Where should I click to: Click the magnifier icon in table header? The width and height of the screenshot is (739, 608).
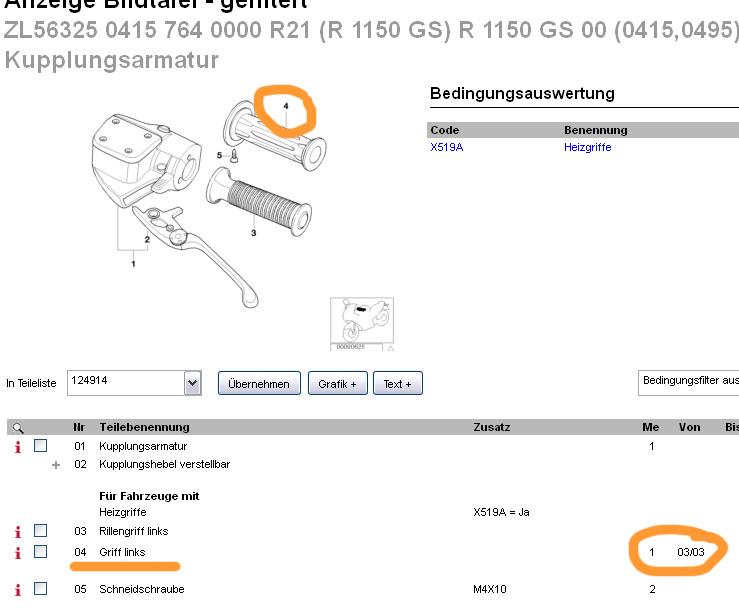(17, 428)
